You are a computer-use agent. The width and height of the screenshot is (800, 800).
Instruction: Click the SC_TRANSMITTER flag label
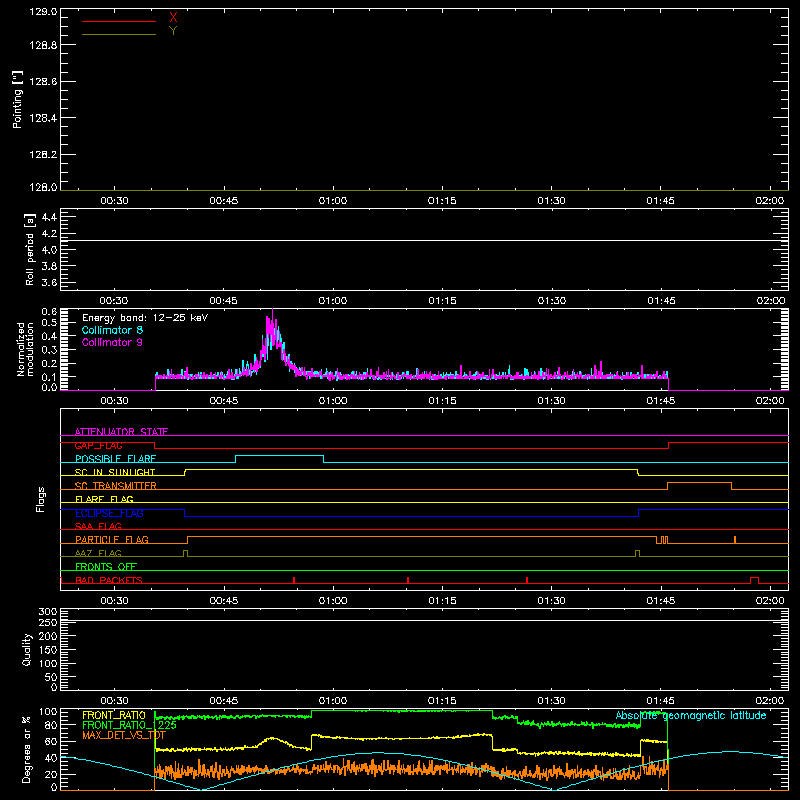point(116,486)
